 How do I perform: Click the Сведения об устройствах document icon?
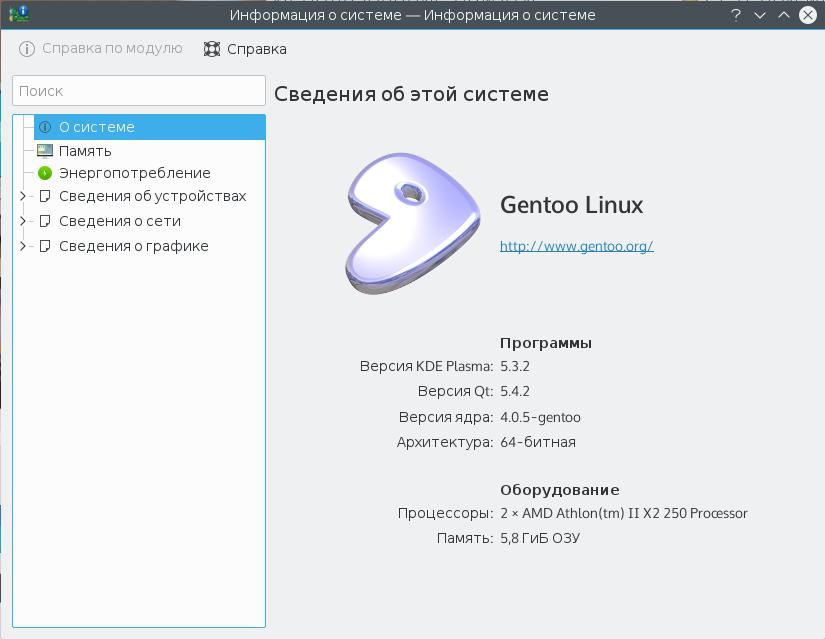[x=44, y=197]
